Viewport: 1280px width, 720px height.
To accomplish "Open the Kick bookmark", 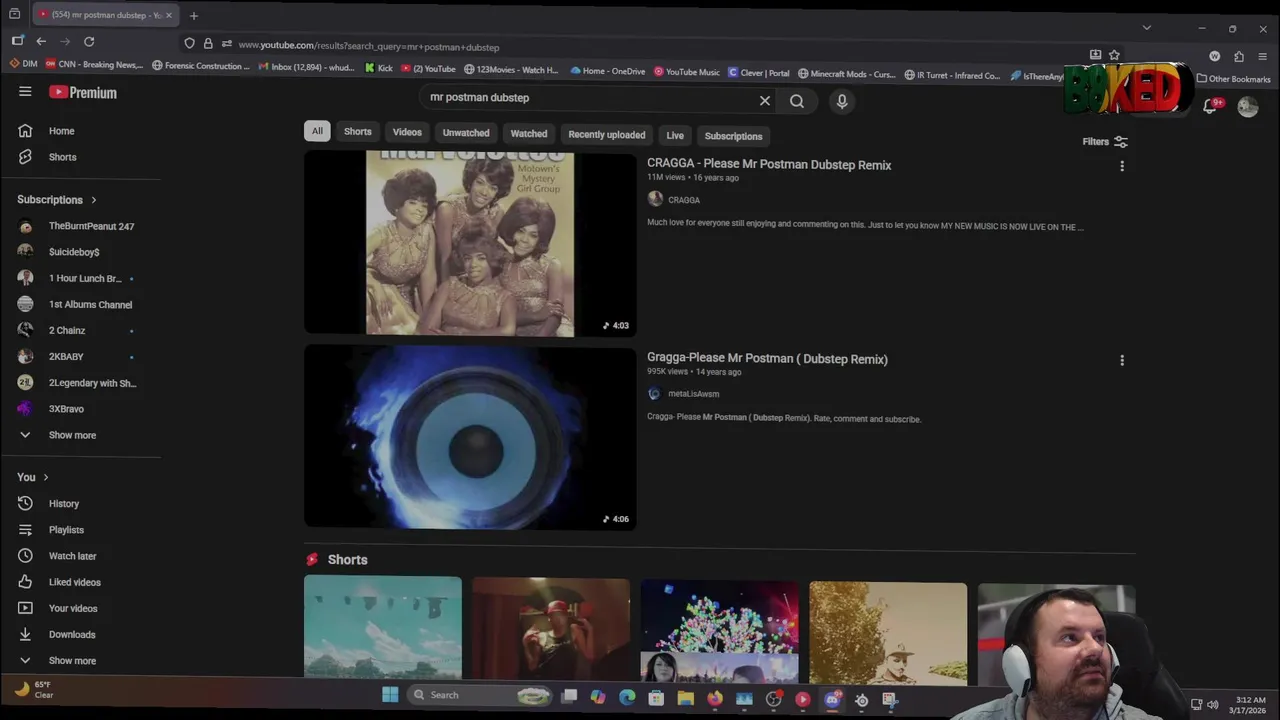I will tap(379, 68).
